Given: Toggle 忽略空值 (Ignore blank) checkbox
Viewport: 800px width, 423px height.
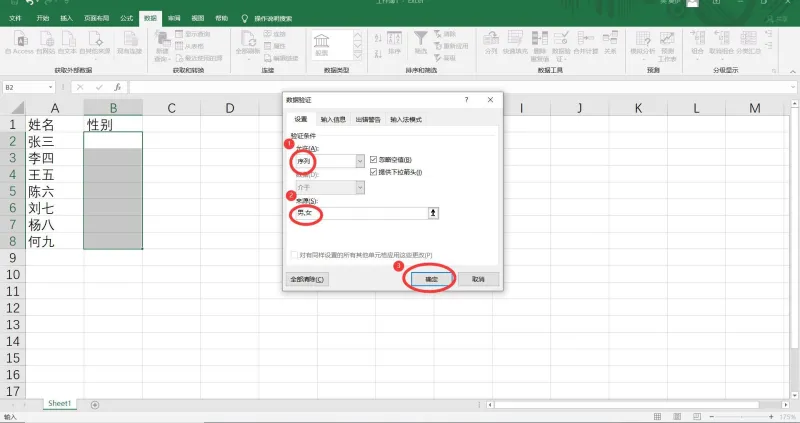Looking at the screenshot, I should click(373, 160).
